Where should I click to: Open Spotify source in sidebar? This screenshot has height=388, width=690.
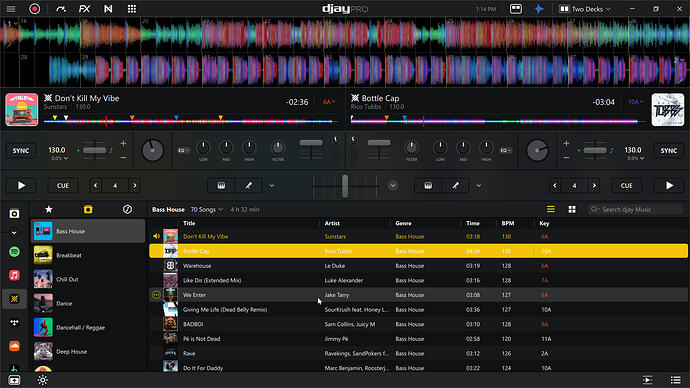(14, 252)
